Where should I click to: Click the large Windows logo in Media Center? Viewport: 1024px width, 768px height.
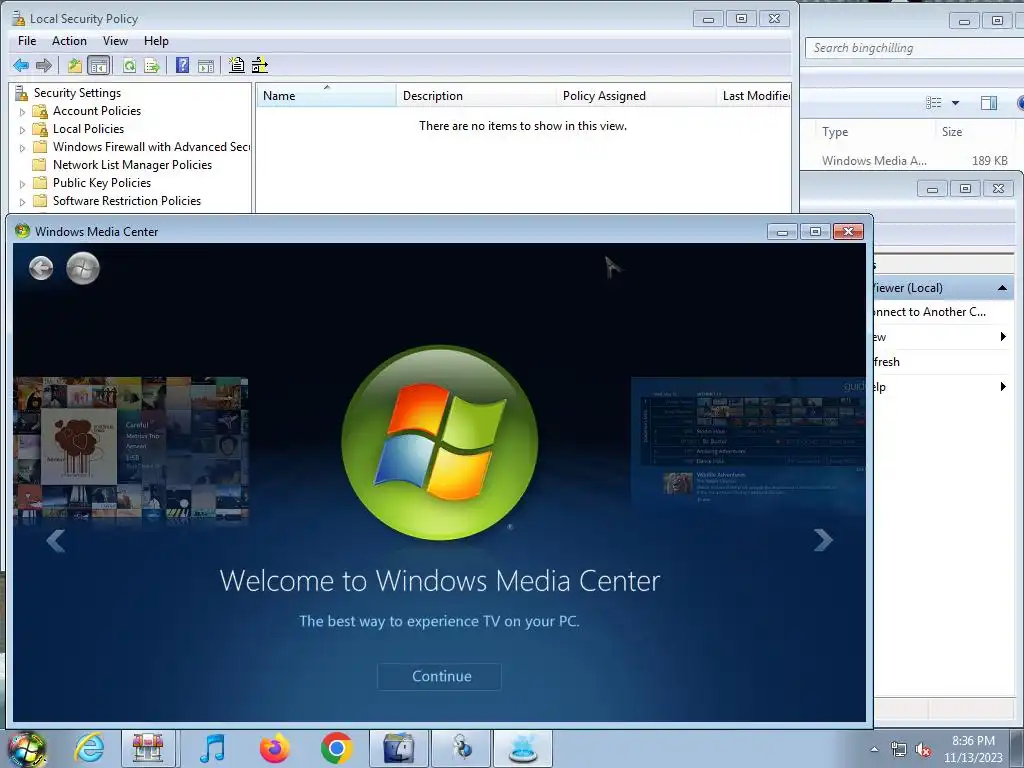point(440,443)
